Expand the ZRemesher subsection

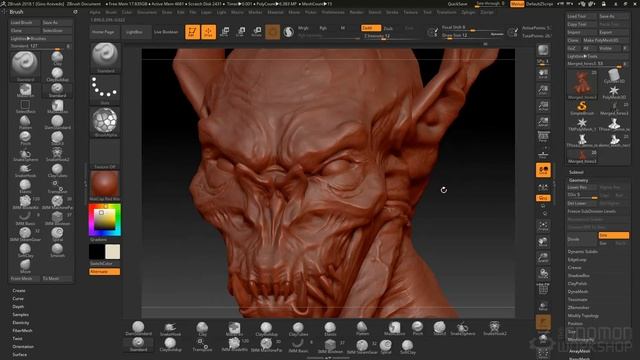(578, 307)
